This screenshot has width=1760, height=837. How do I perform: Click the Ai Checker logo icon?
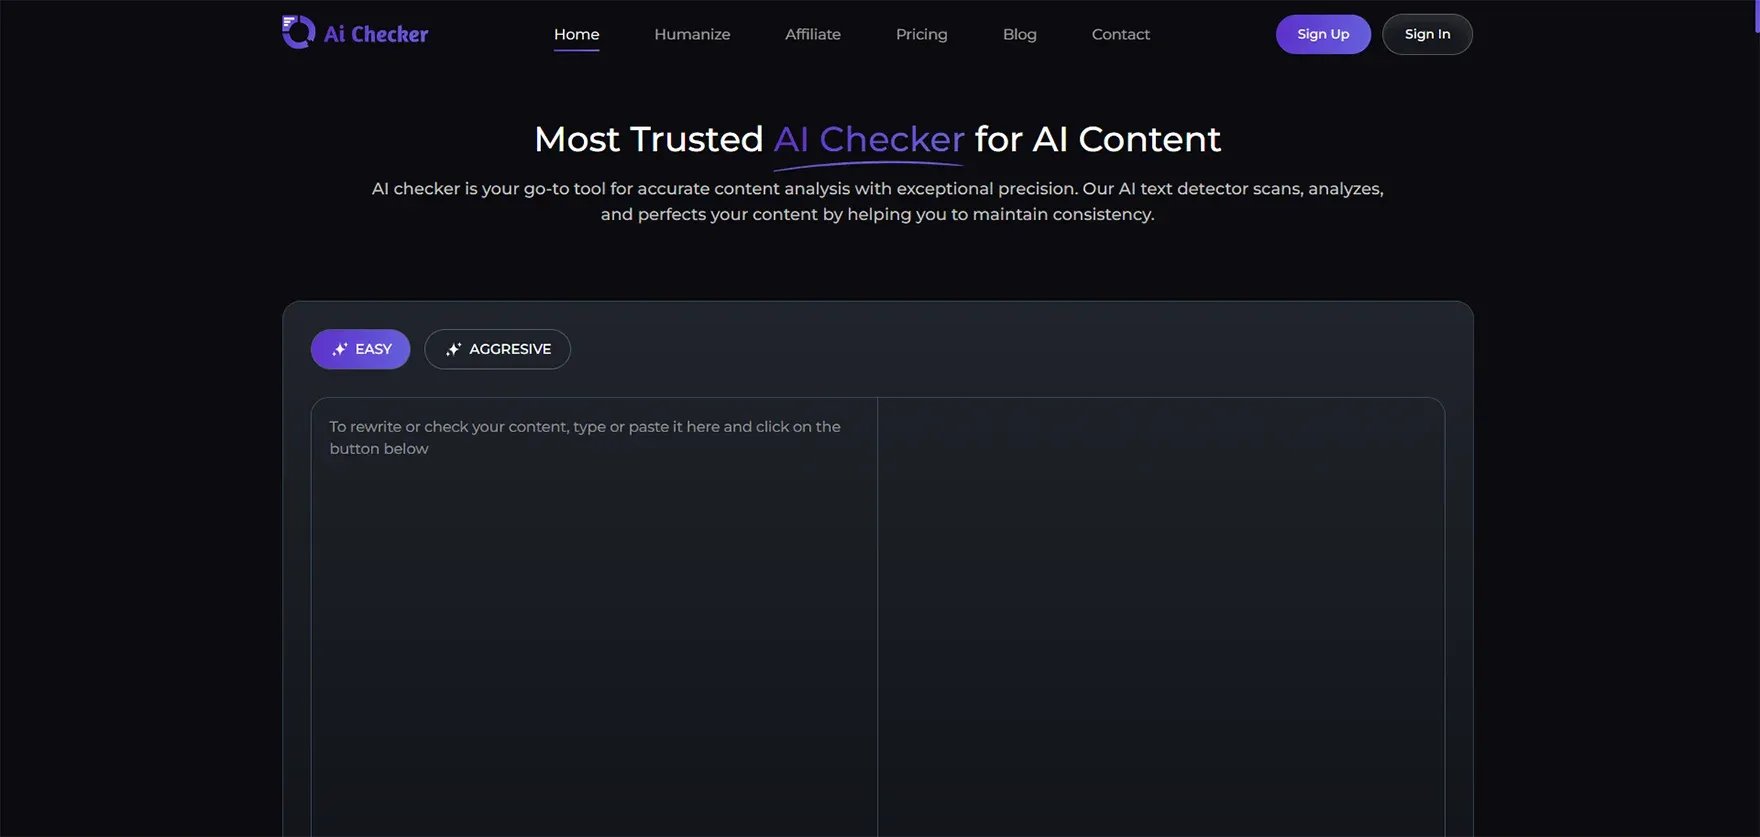pyautogui.click(x=298, y=32)
